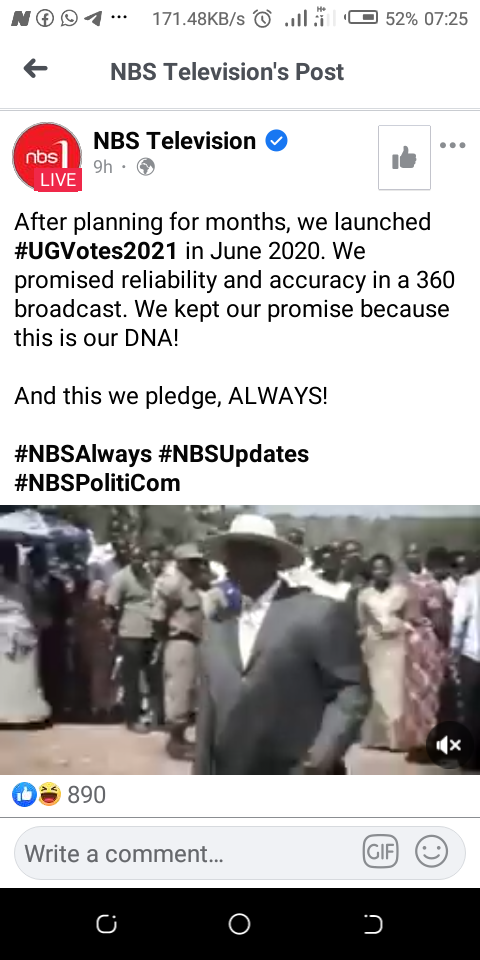This screenshot has height=960, width=480.
Task: Open NBS Television profile picture
Action: pos(47,157)
